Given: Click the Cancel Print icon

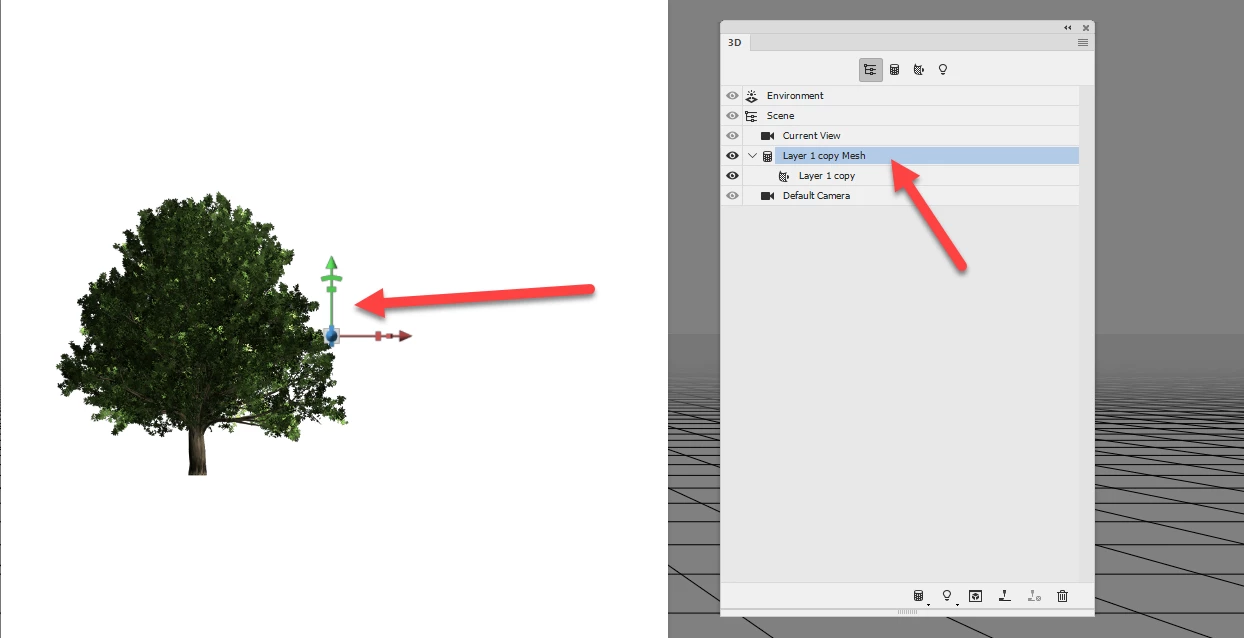Looking at the screenshot, I should click(1034, 596).
